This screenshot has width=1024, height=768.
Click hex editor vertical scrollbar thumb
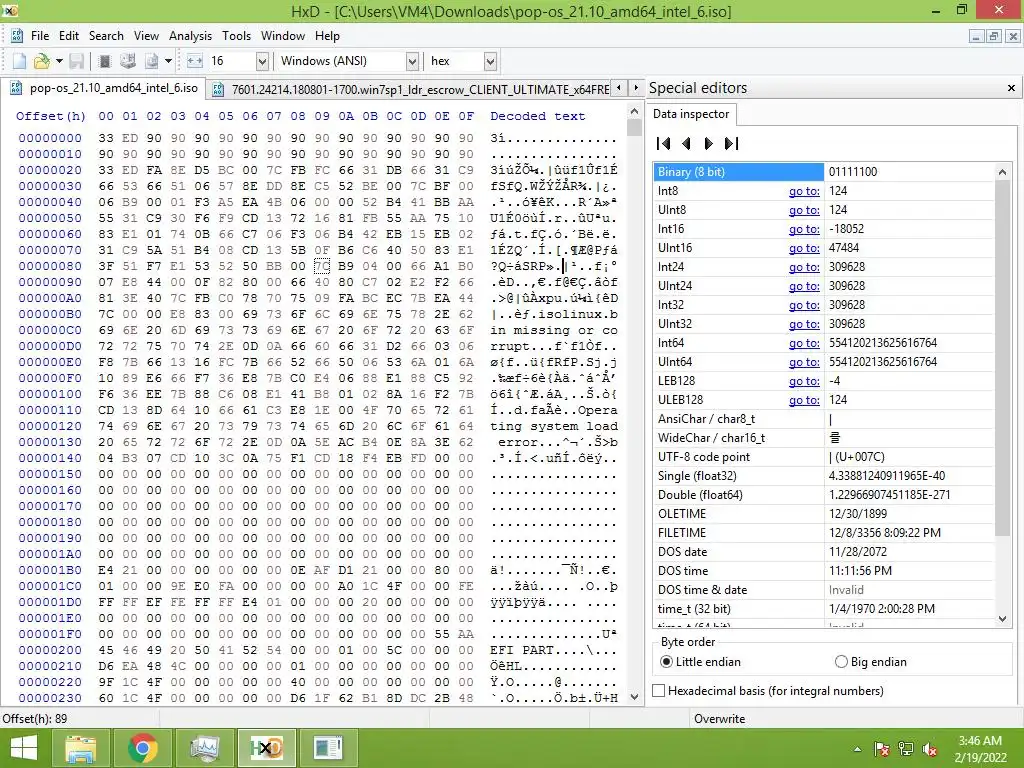coord(633,127)
